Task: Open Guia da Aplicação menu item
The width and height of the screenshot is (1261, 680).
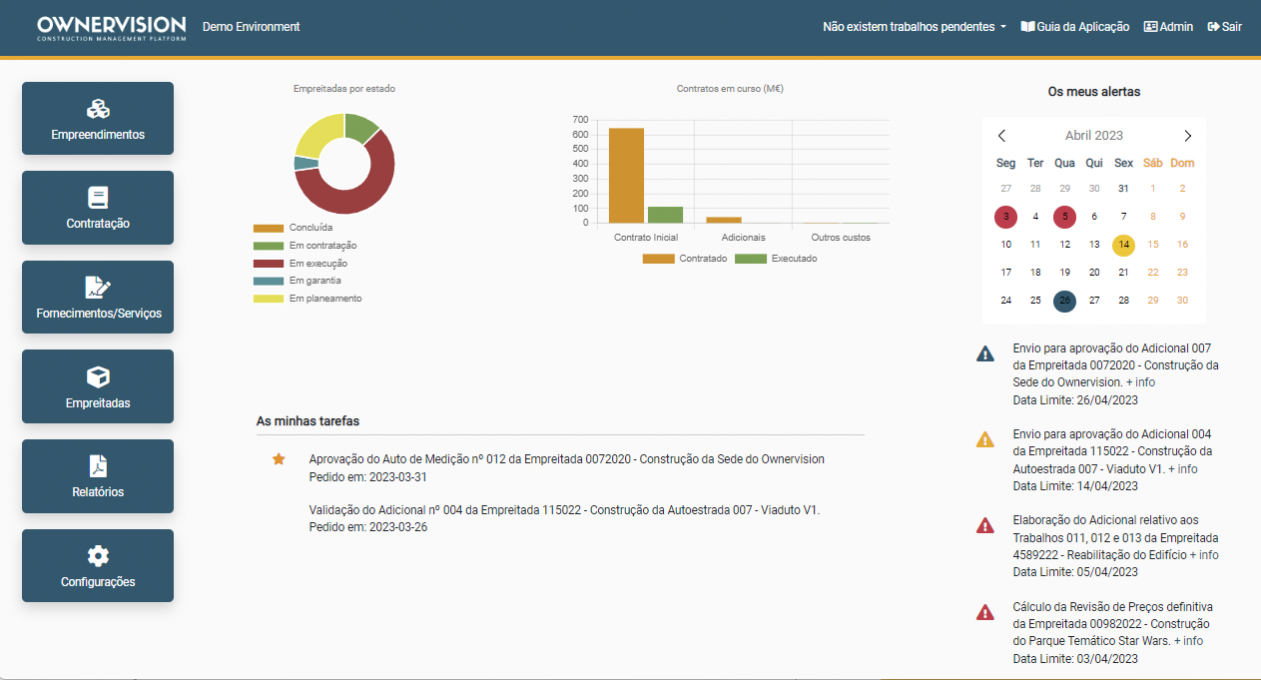Action: tap(1075, 27)
